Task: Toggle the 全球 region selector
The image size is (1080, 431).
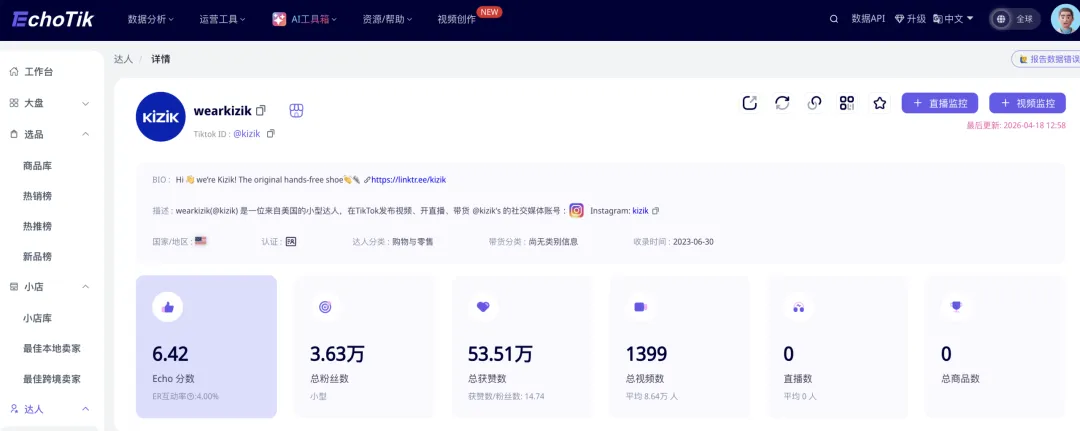Action: (x=1016, y=19)
